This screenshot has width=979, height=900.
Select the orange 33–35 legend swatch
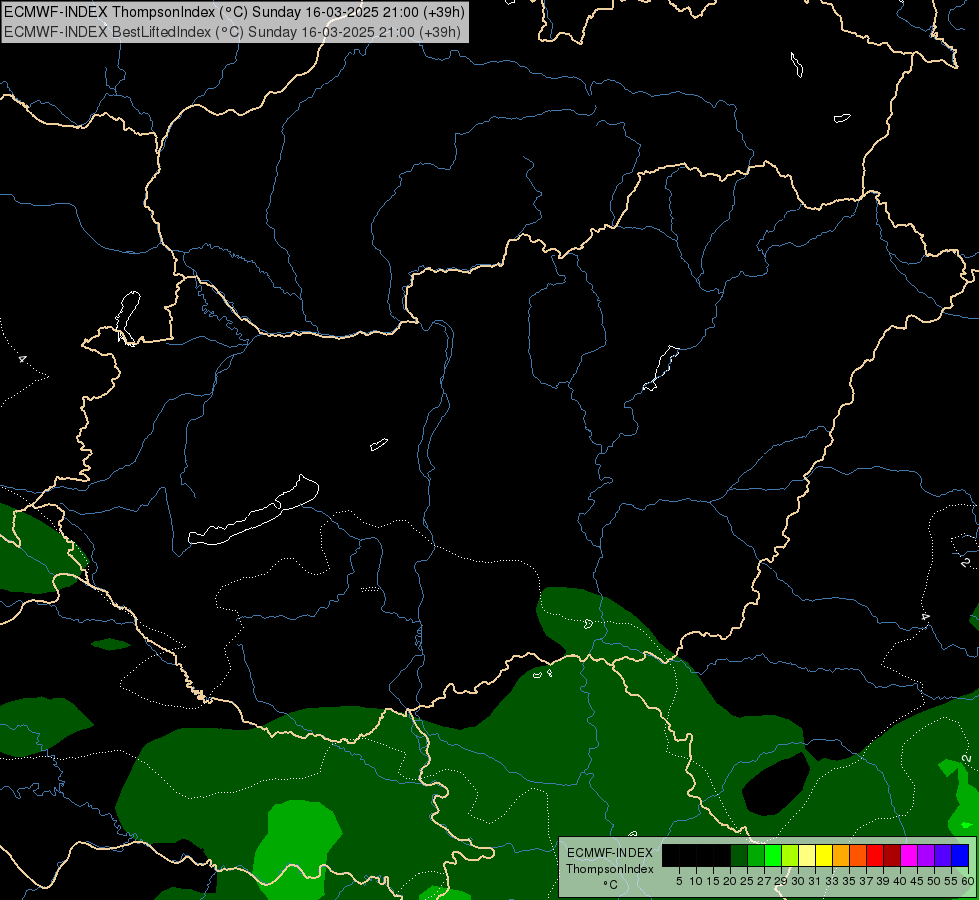pos(841,855)
